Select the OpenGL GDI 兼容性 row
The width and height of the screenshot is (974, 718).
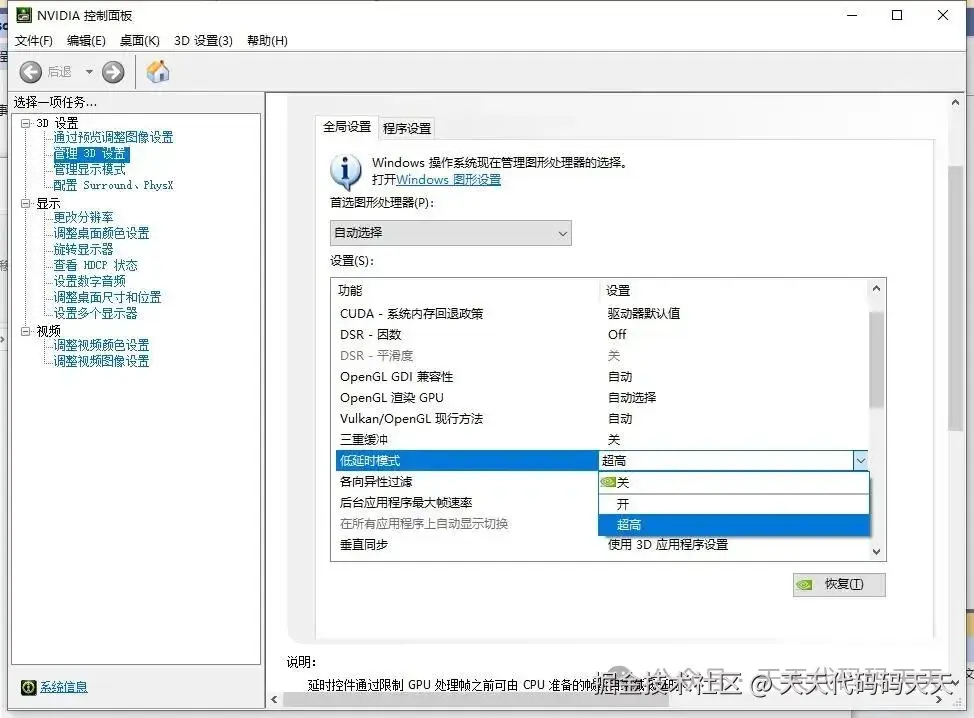(x=603, y=377)
